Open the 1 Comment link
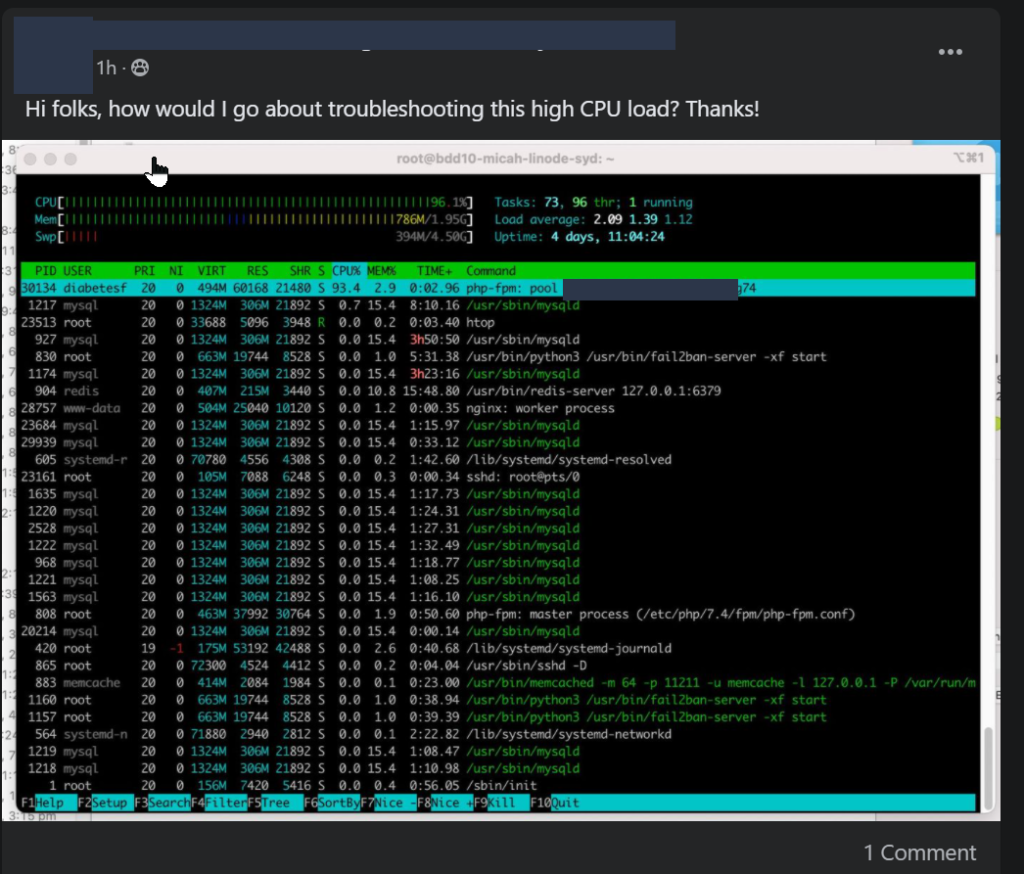1024x874 pixels. point(919,853)
